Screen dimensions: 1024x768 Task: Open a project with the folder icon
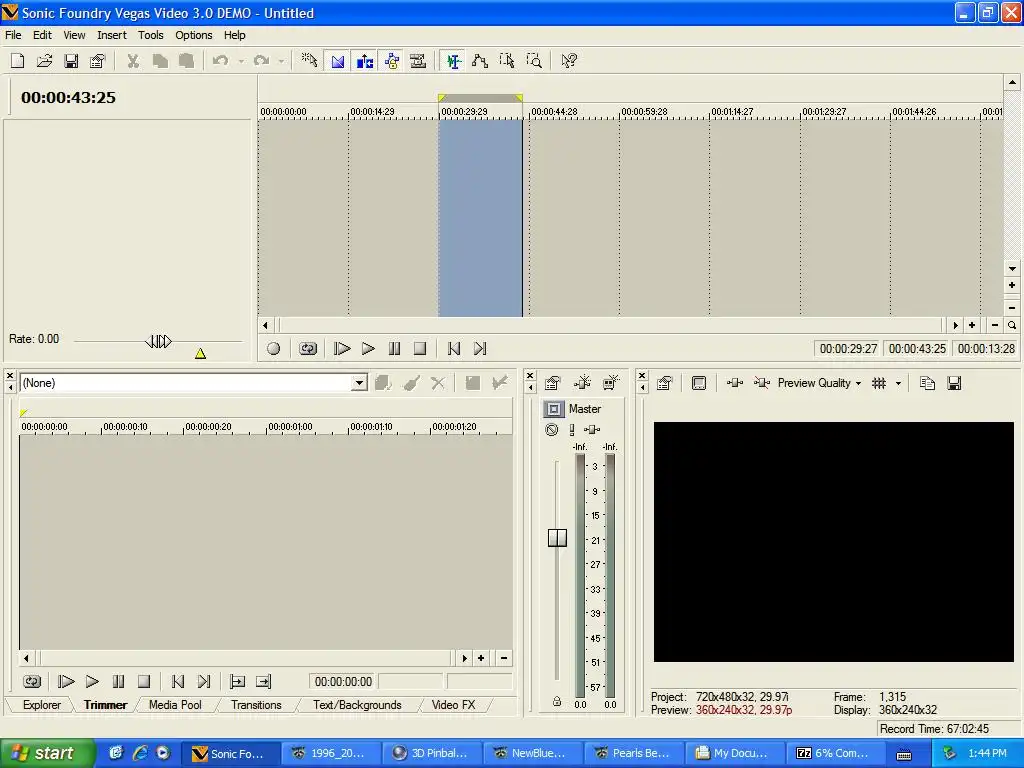(x=44, y=61)
